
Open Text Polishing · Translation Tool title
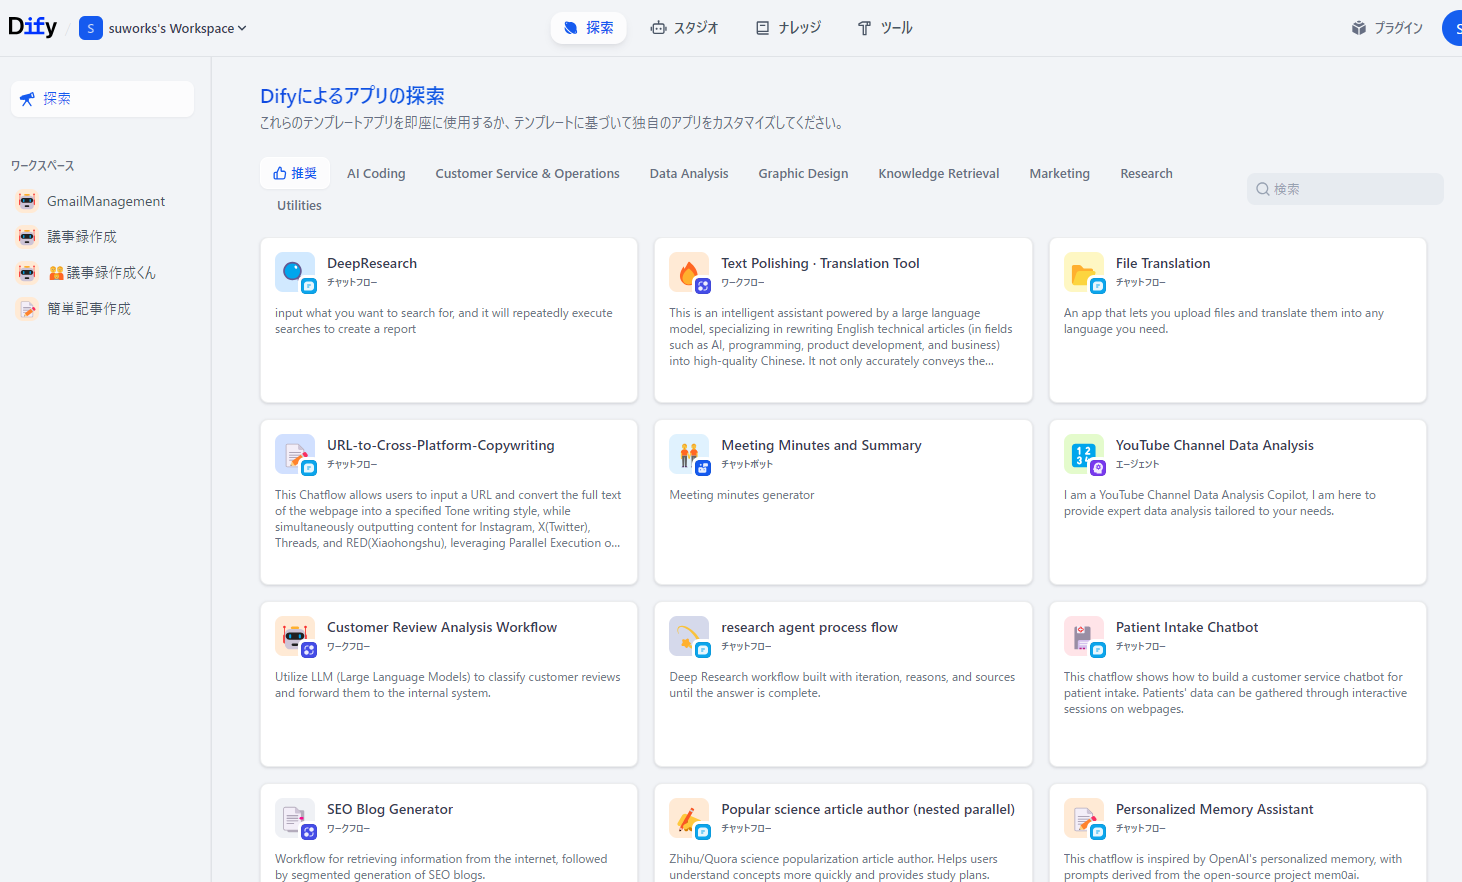pos(820,263)
